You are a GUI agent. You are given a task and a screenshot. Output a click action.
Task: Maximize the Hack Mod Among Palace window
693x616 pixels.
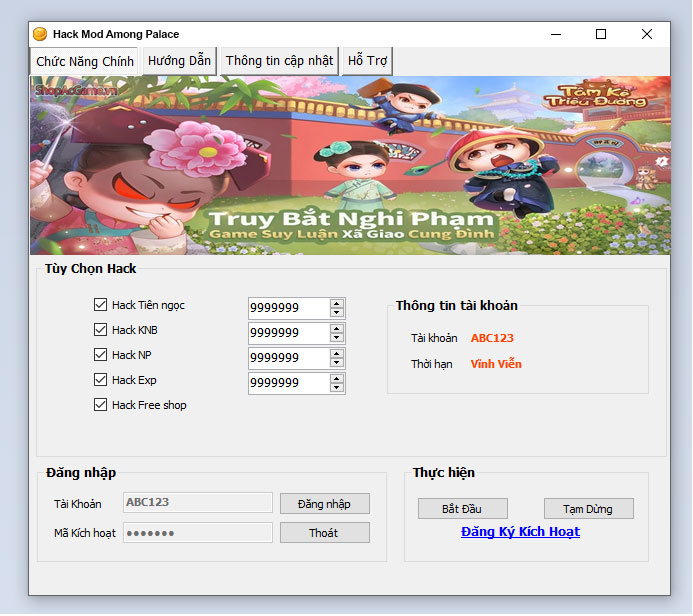point(601,34)
